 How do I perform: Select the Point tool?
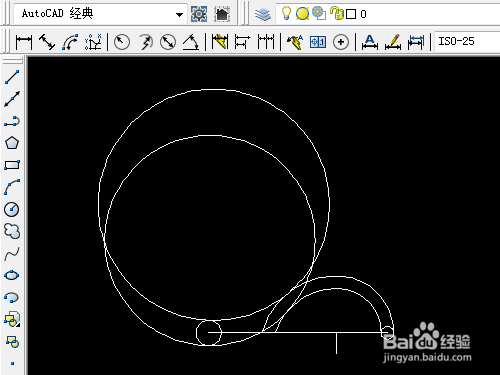point(12,363)
